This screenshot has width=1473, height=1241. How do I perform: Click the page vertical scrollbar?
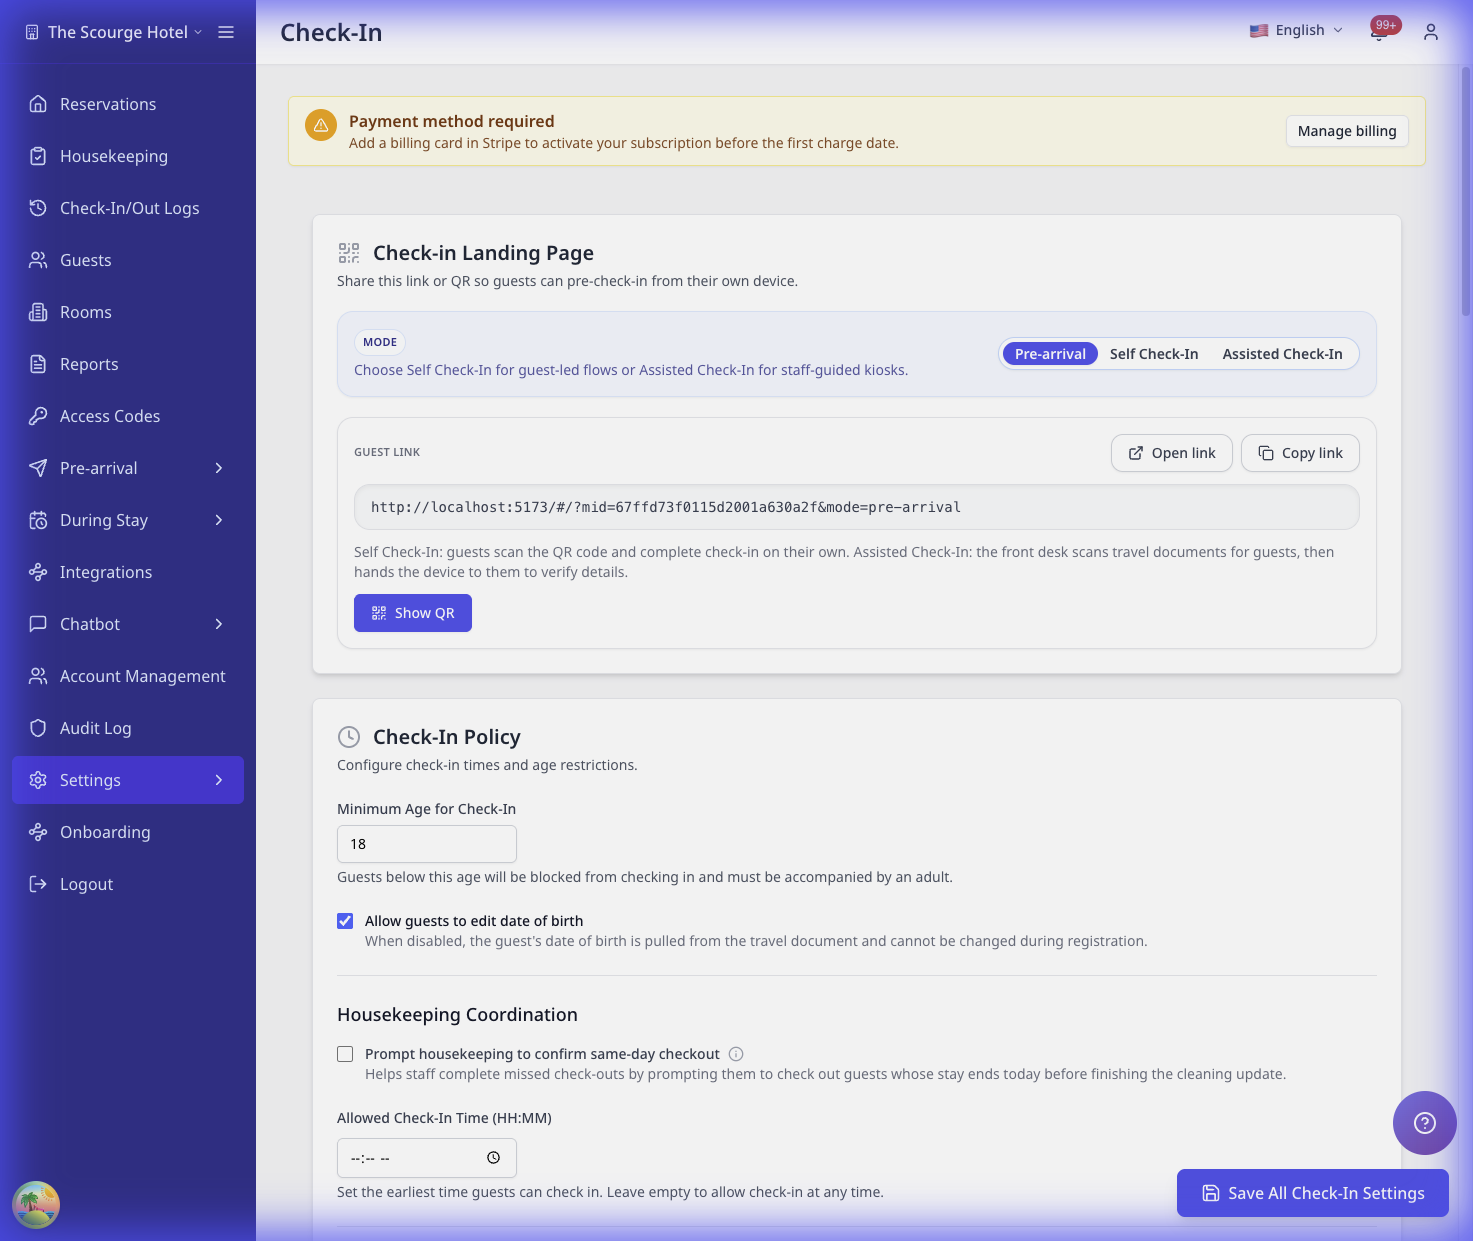1466,190
